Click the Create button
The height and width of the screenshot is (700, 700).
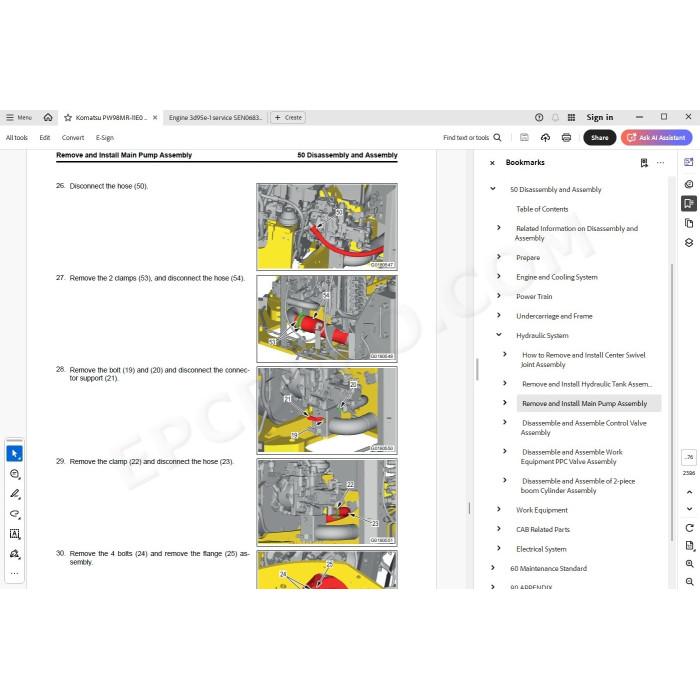click(x=288, y=118)
